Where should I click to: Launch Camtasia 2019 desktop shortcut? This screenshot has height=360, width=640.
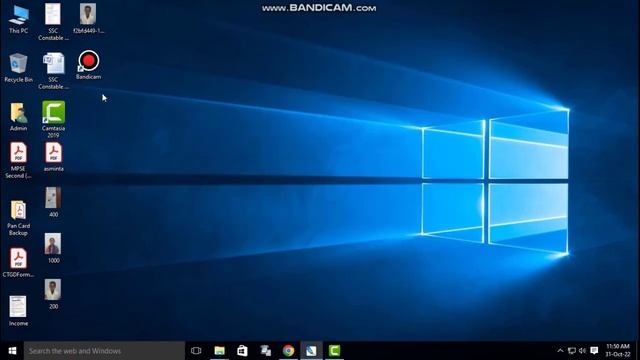(53, 119)
